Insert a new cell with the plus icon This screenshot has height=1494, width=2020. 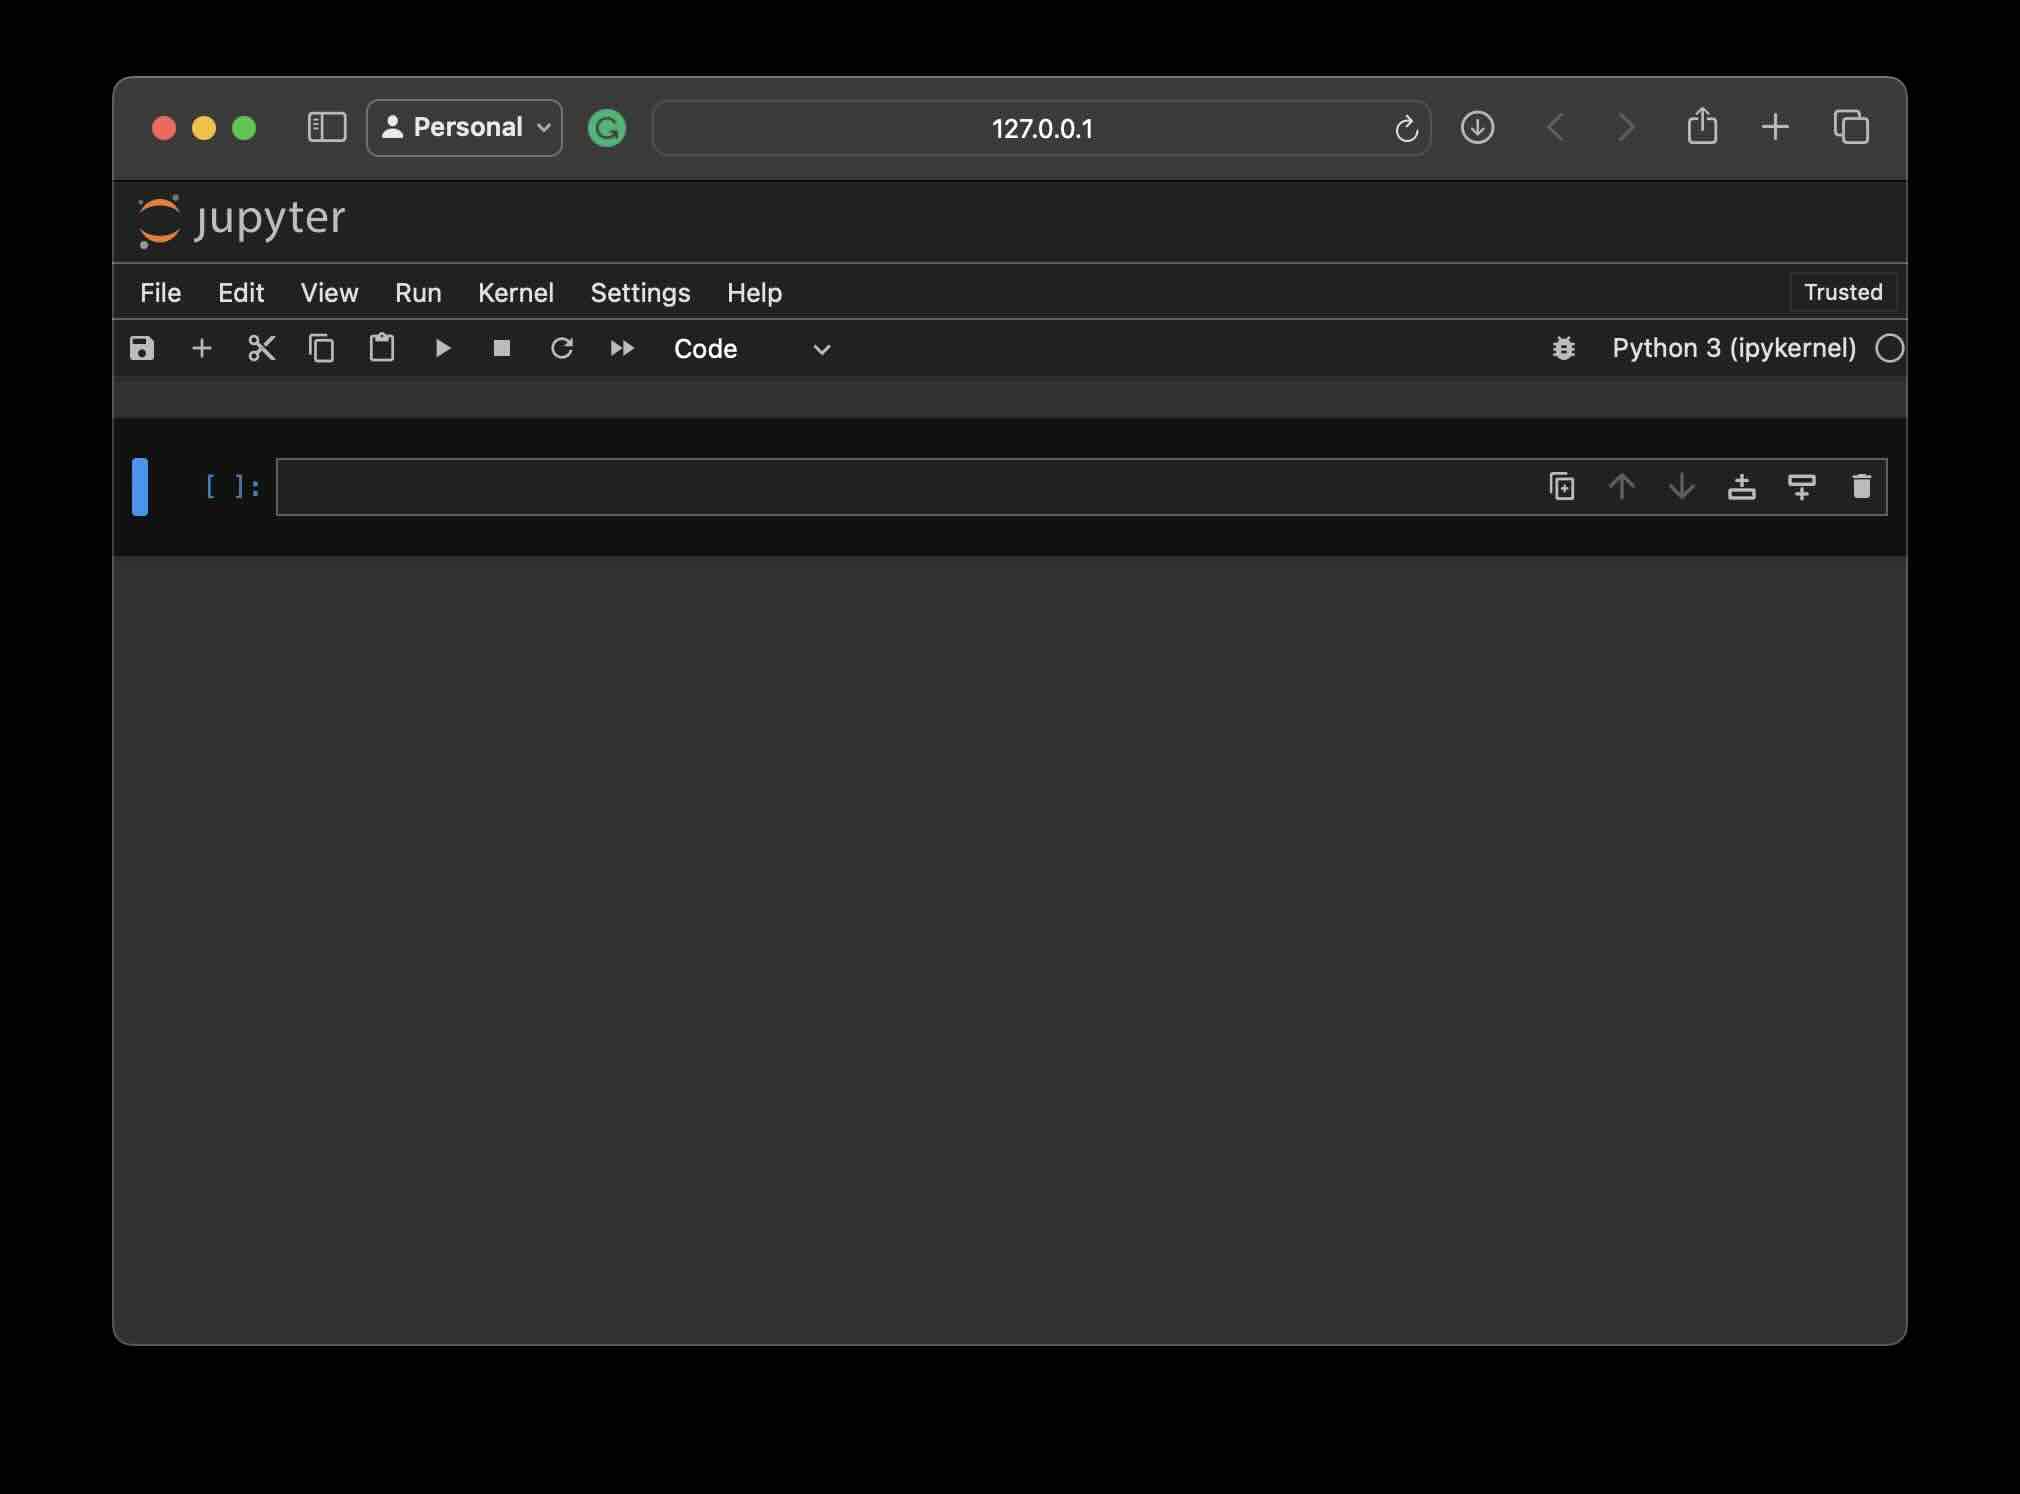point(201,348)
